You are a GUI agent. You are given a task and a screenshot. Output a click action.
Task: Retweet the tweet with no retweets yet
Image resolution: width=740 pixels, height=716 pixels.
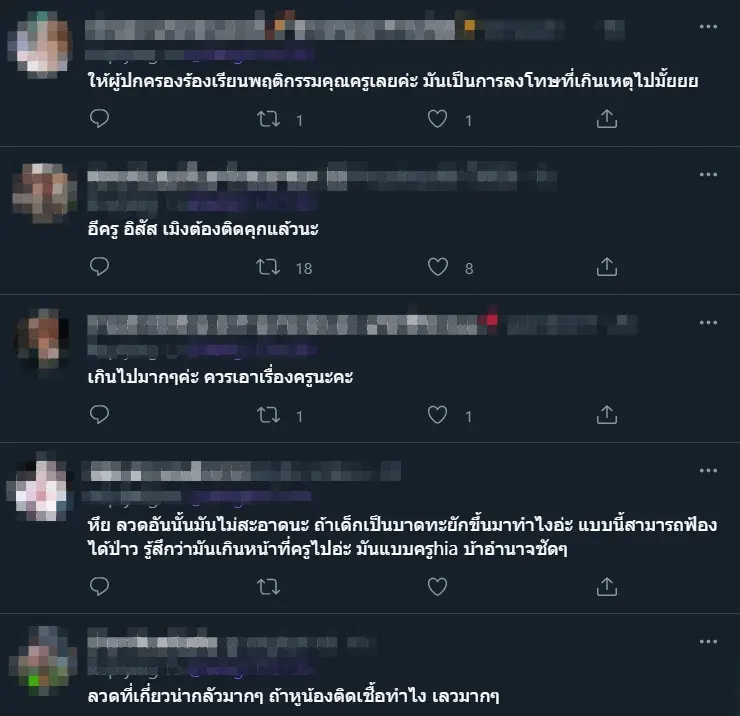coord(268,587)
